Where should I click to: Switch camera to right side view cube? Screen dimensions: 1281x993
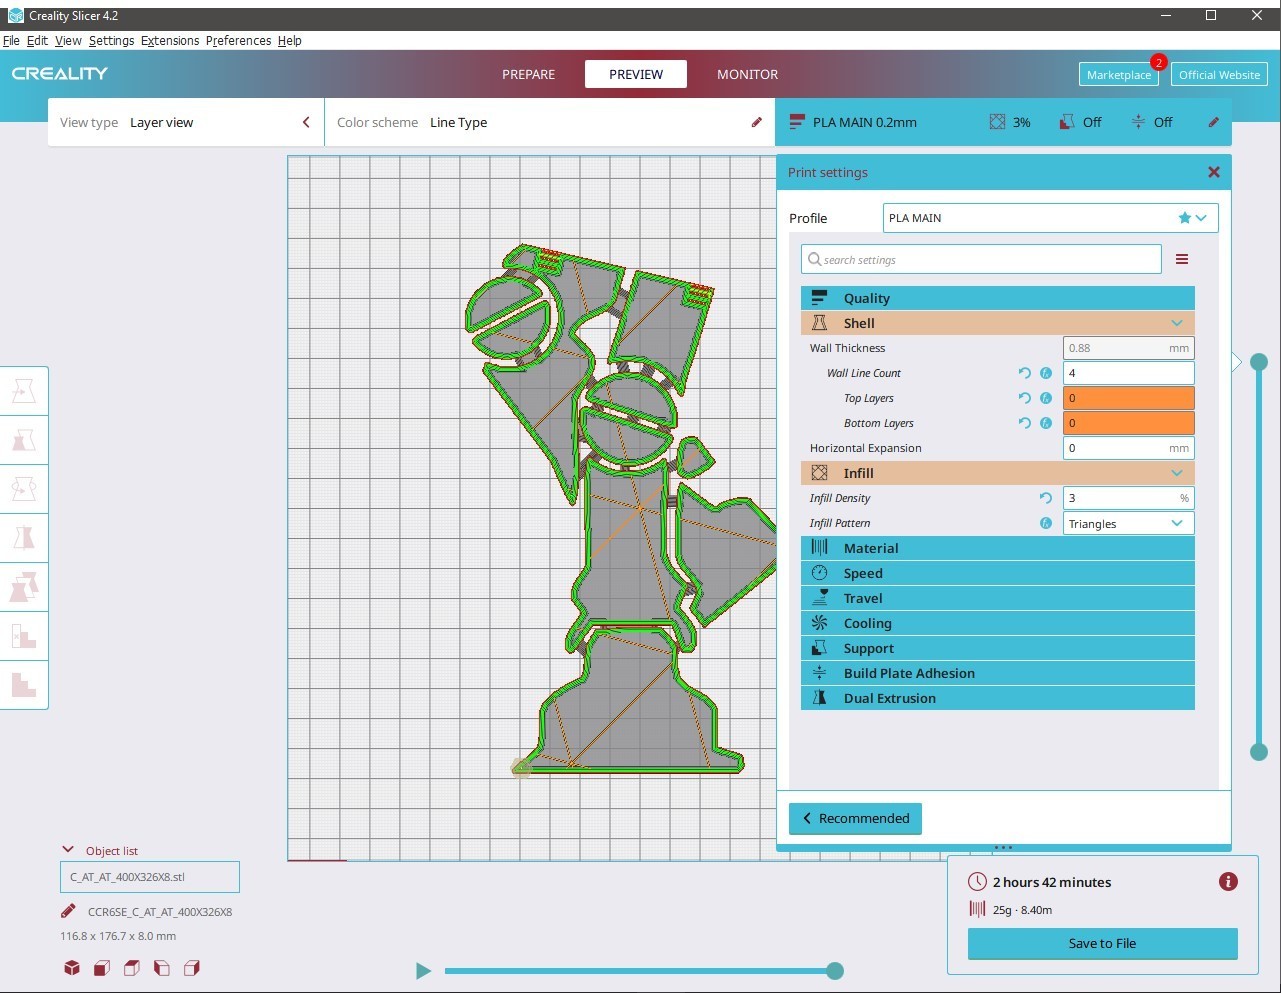(192, 967)
